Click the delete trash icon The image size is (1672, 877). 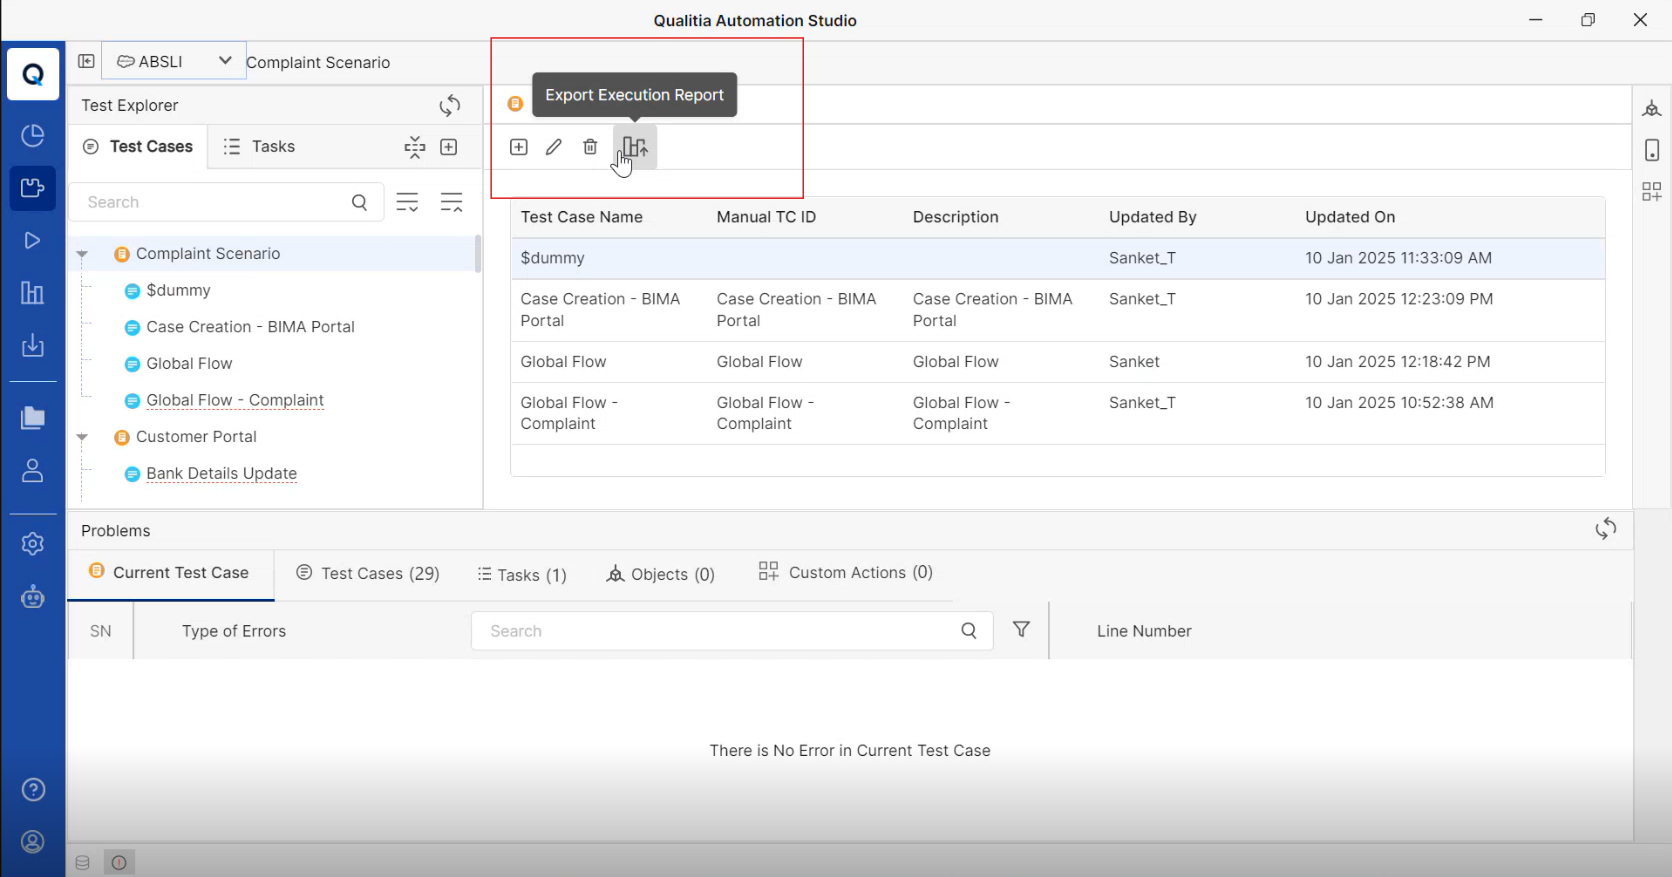(590, 147)
